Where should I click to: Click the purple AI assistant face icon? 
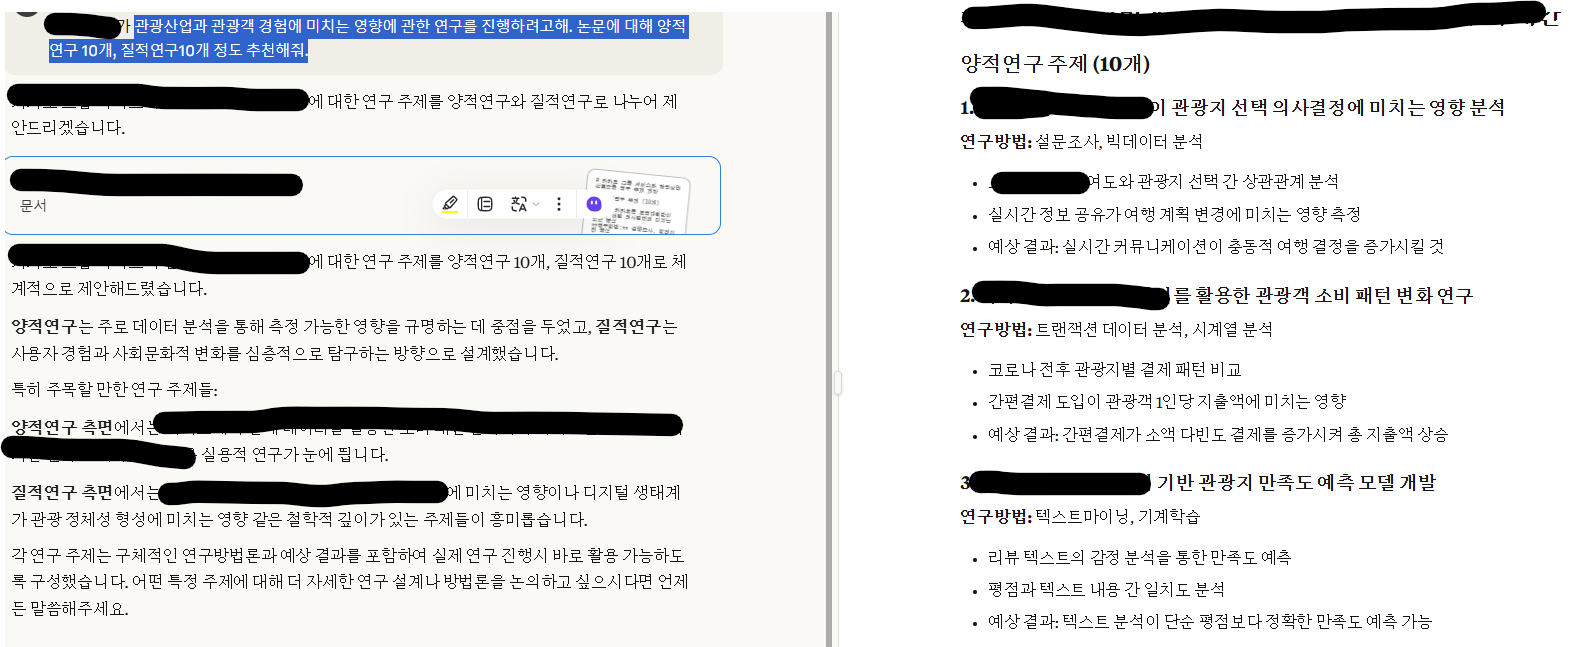point(594,204)
